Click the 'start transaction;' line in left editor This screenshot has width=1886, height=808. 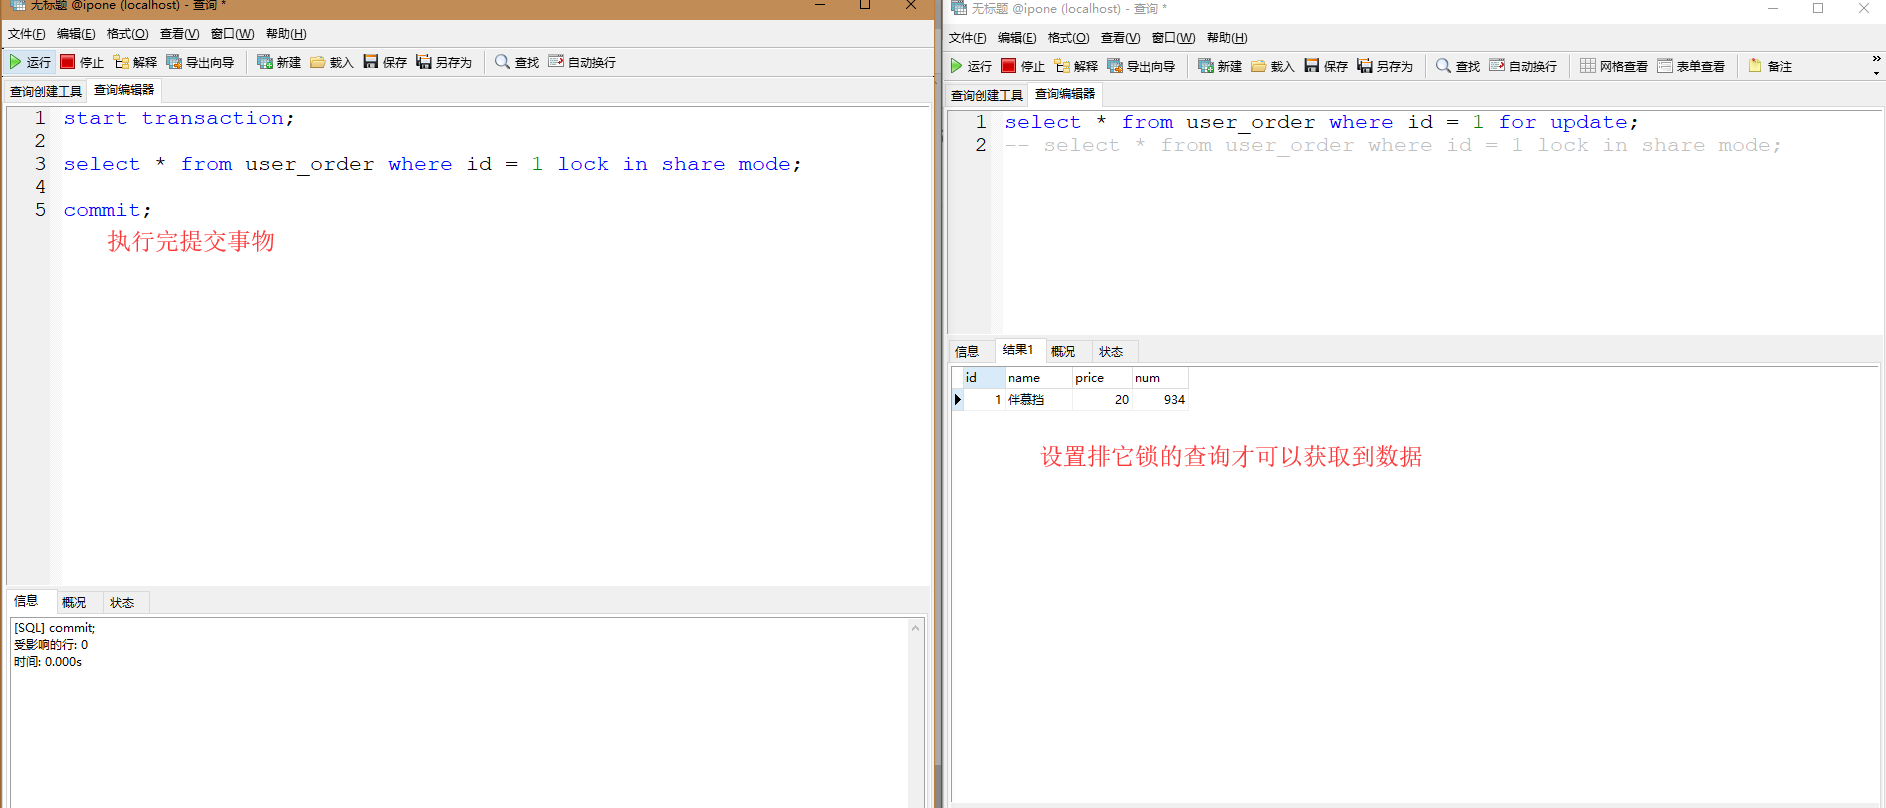pyautogui.click(x=179, y=118)
